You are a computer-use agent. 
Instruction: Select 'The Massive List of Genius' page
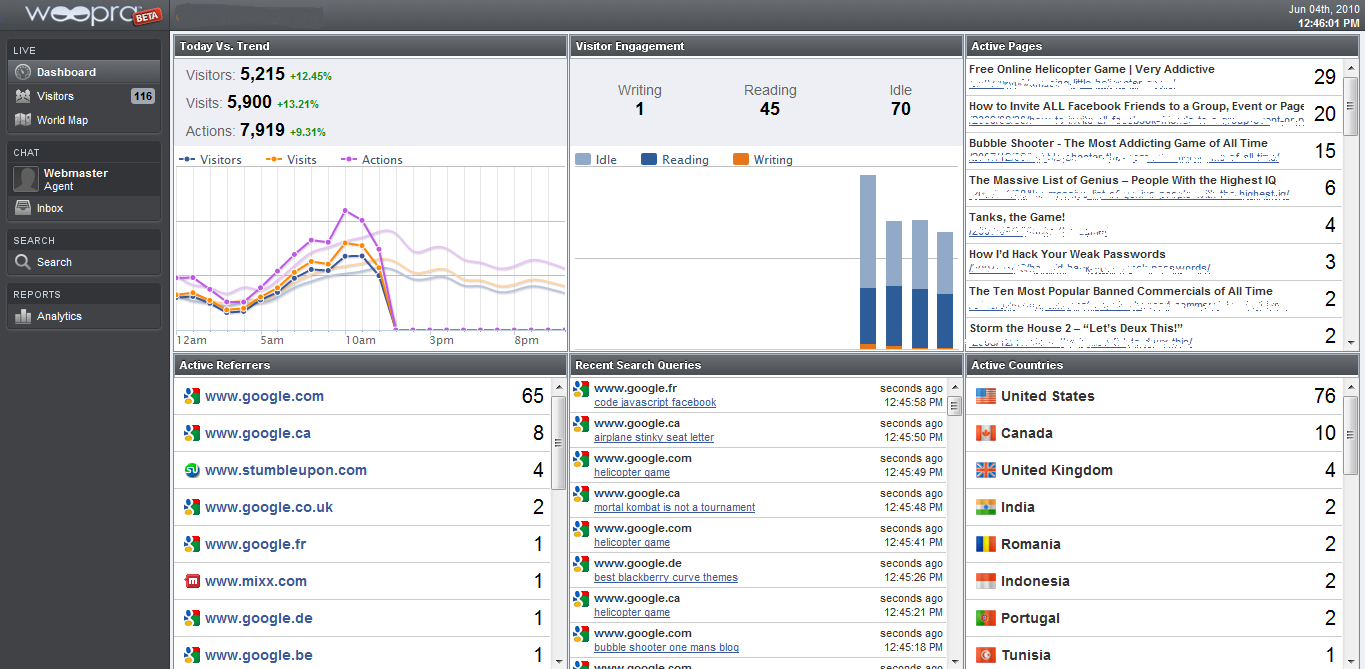1153,188
